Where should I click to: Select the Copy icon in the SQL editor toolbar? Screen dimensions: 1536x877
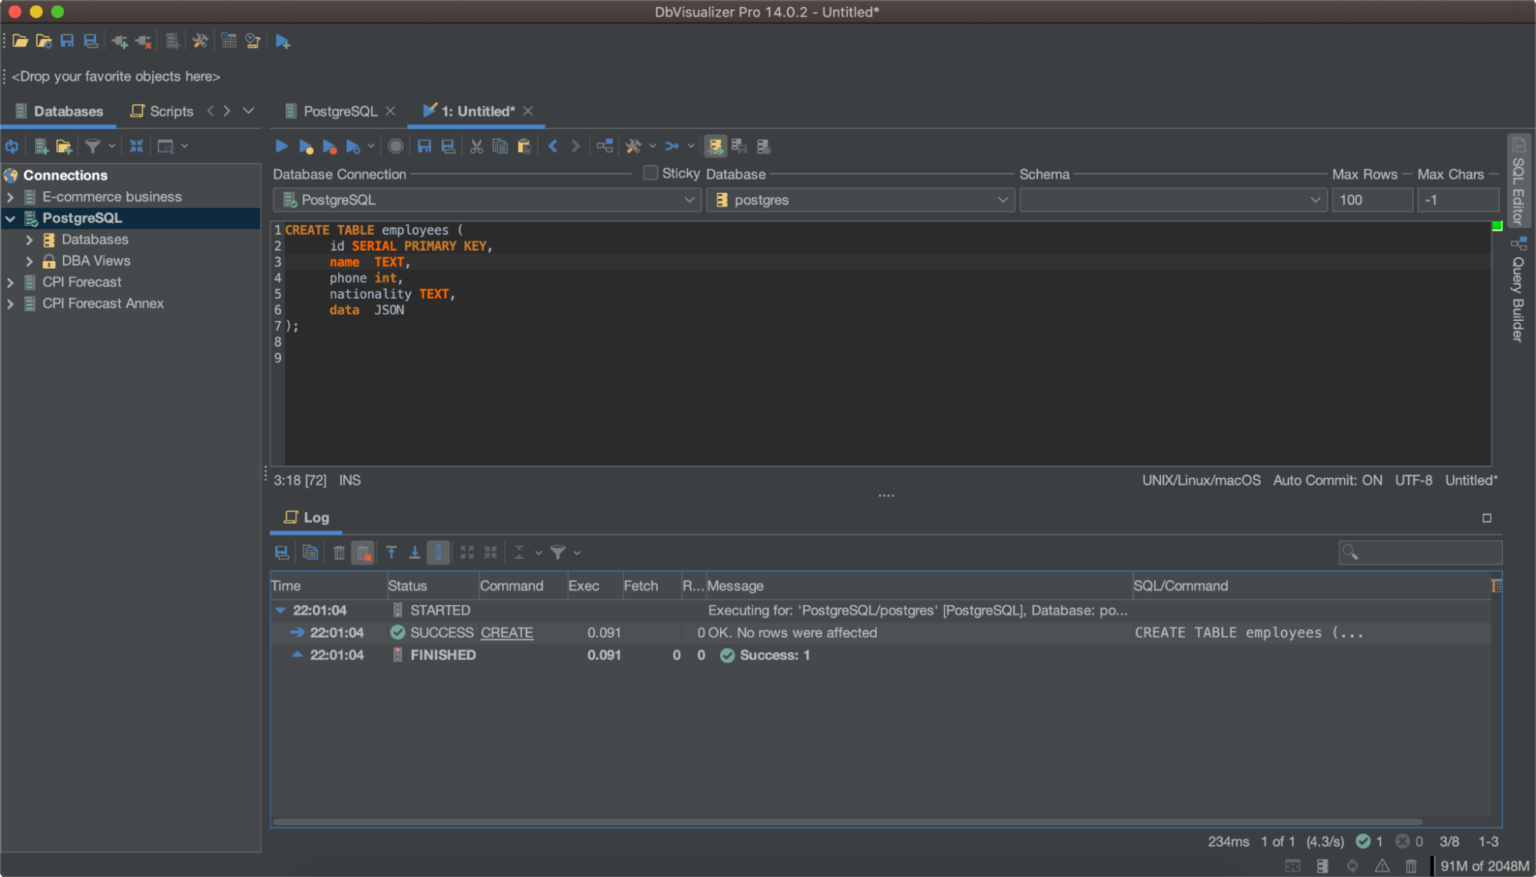500,146
